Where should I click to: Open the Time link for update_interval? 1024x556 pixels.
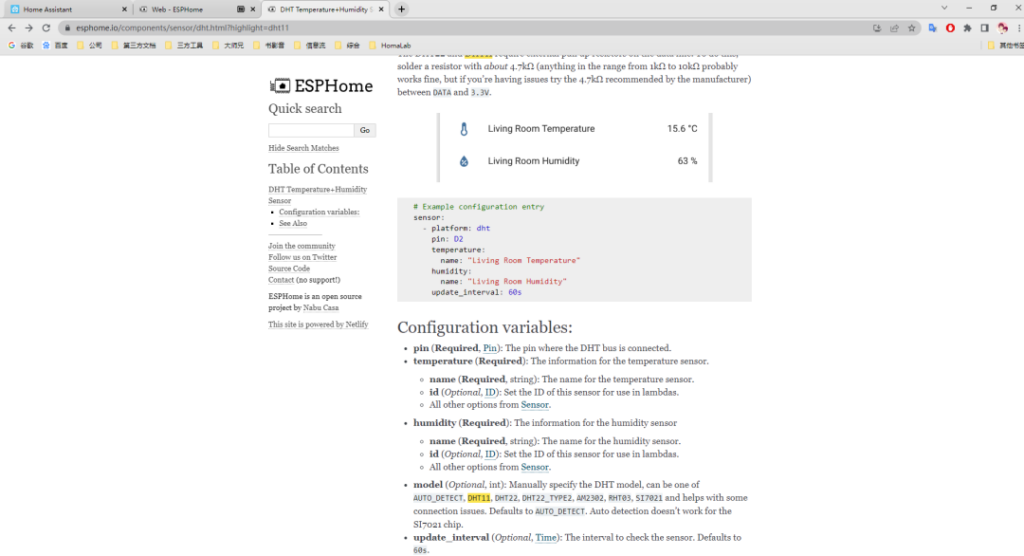545,538
